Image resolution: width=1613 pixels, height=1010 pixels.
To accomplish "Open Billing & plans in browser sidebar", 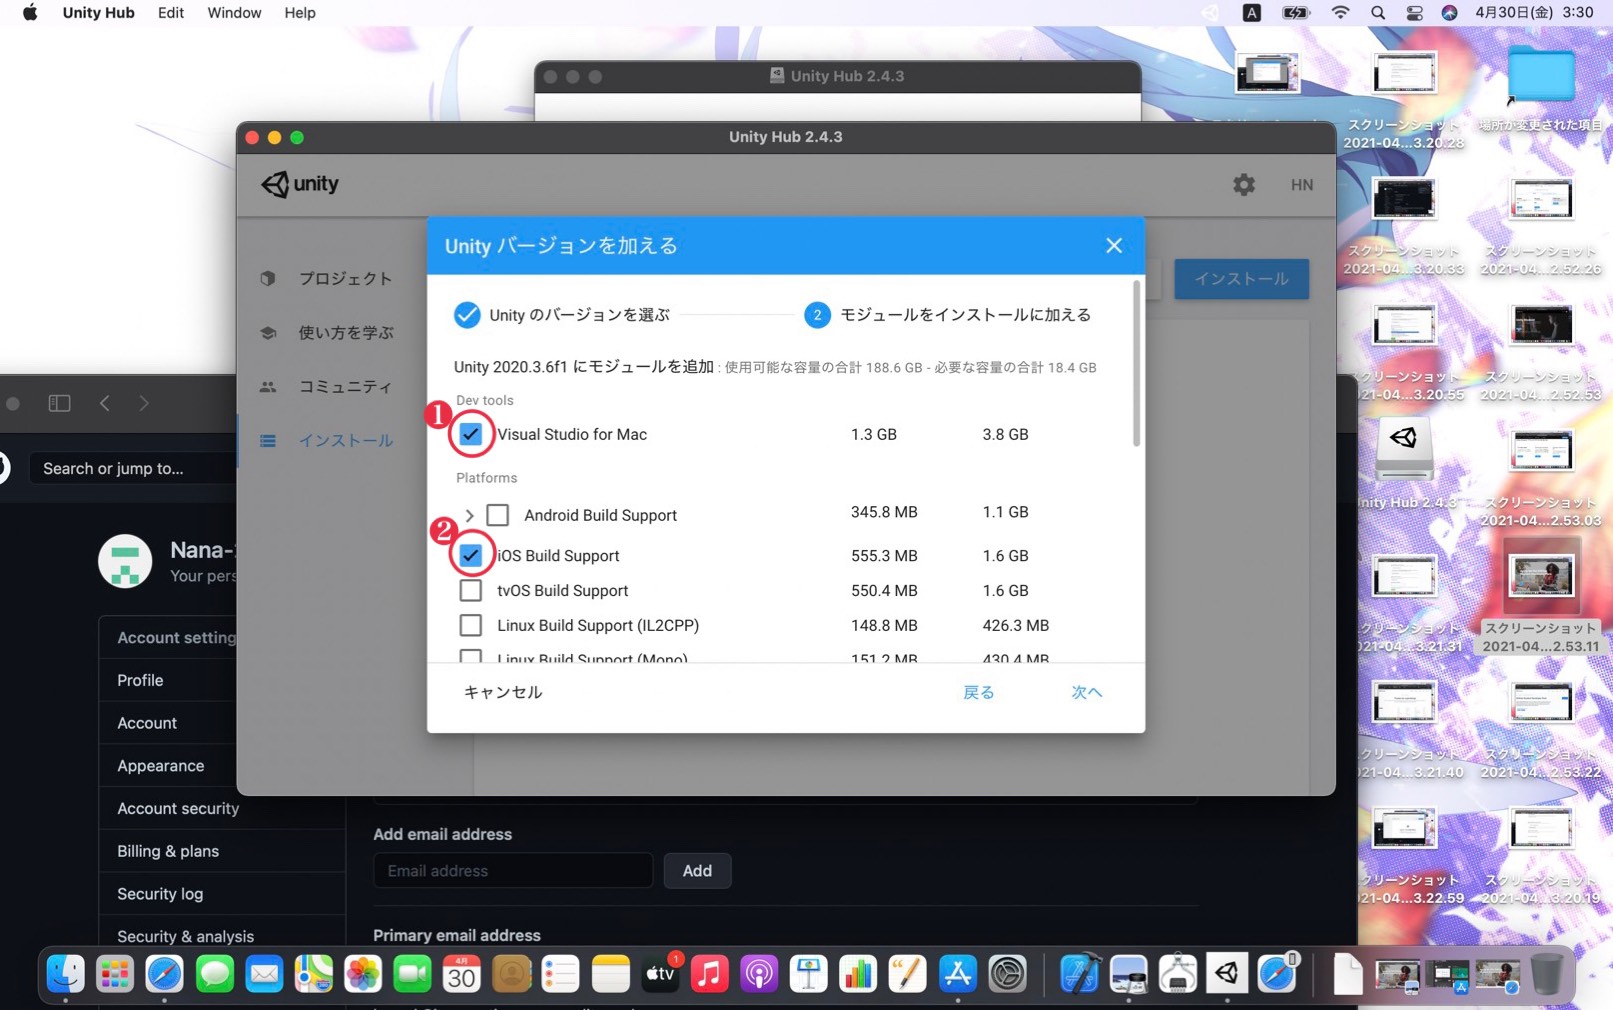I will (x=168, y=851).
